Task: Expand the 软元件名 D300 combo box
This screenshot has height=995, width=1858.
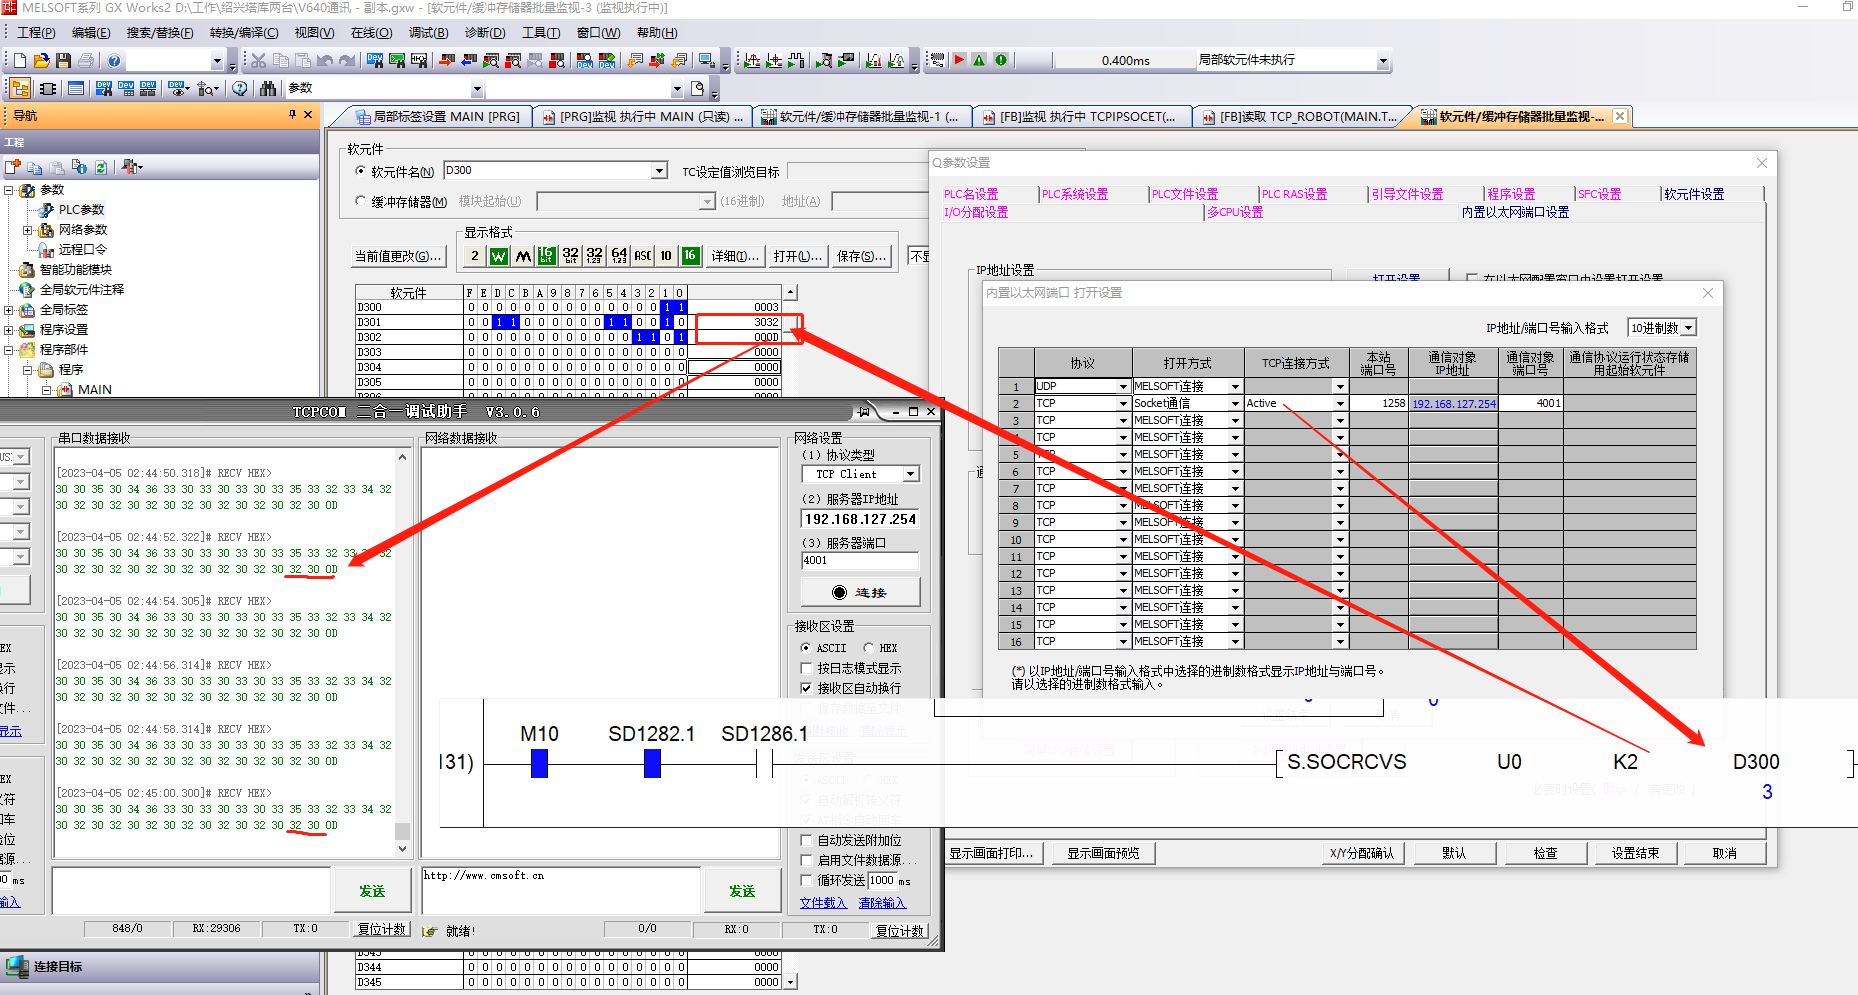Action: [659, 171]
